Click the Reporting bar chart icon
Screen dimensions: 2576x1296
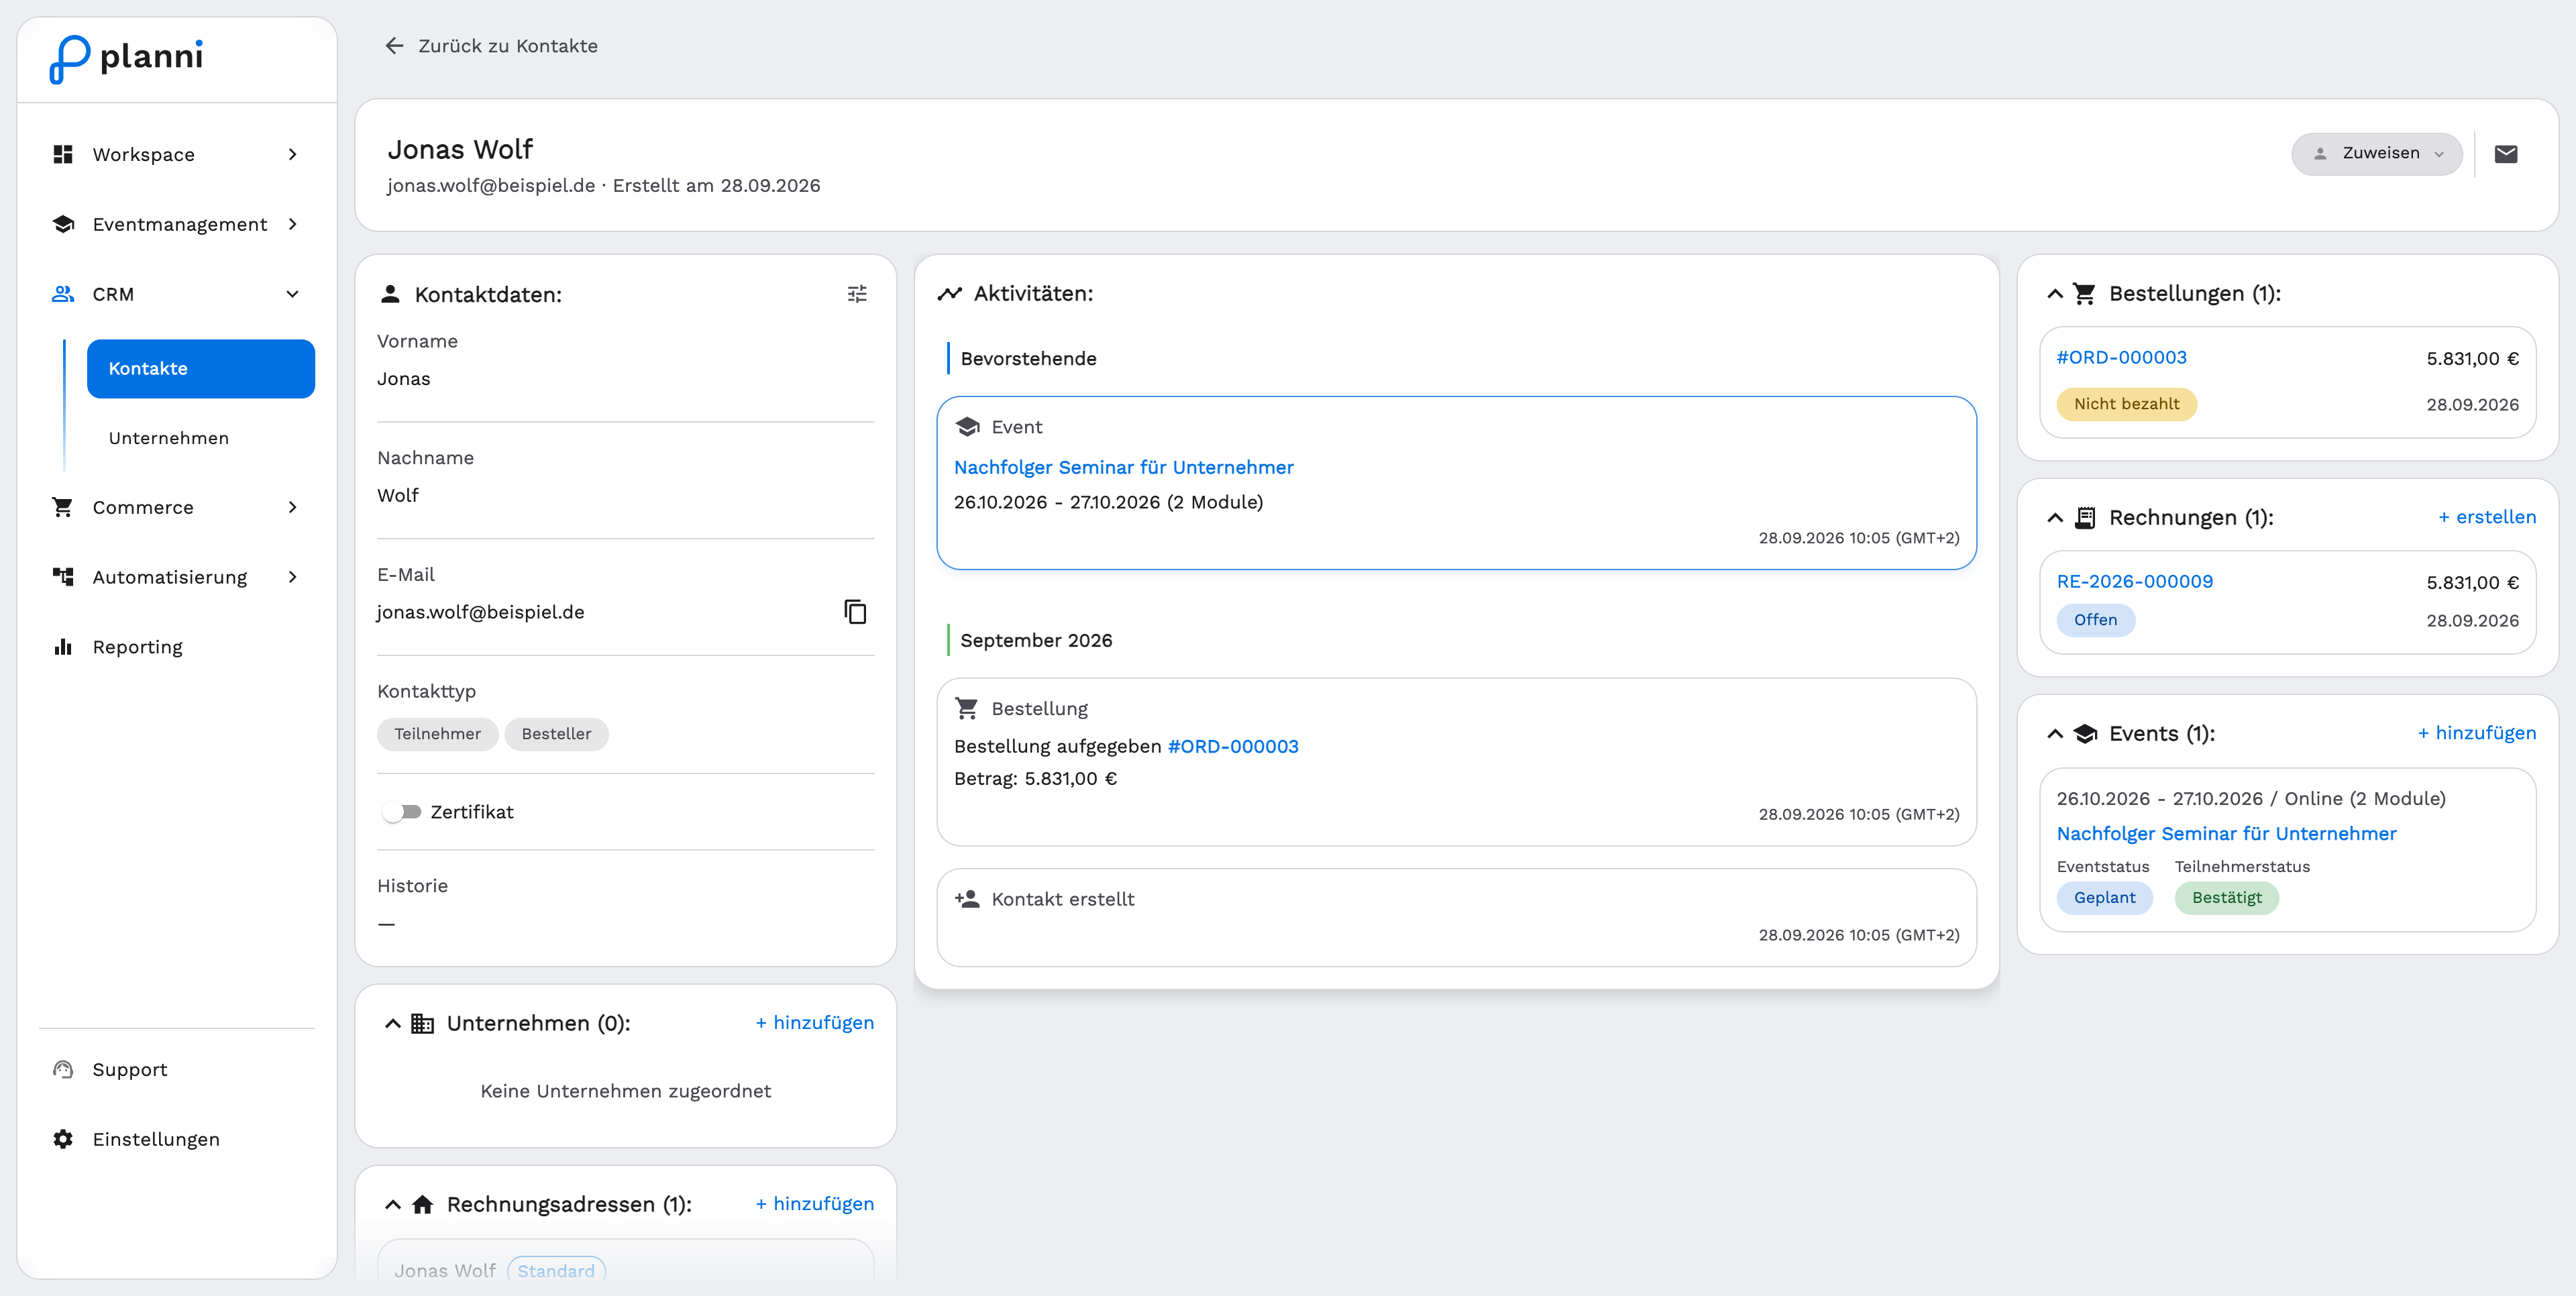click(63, 647)
